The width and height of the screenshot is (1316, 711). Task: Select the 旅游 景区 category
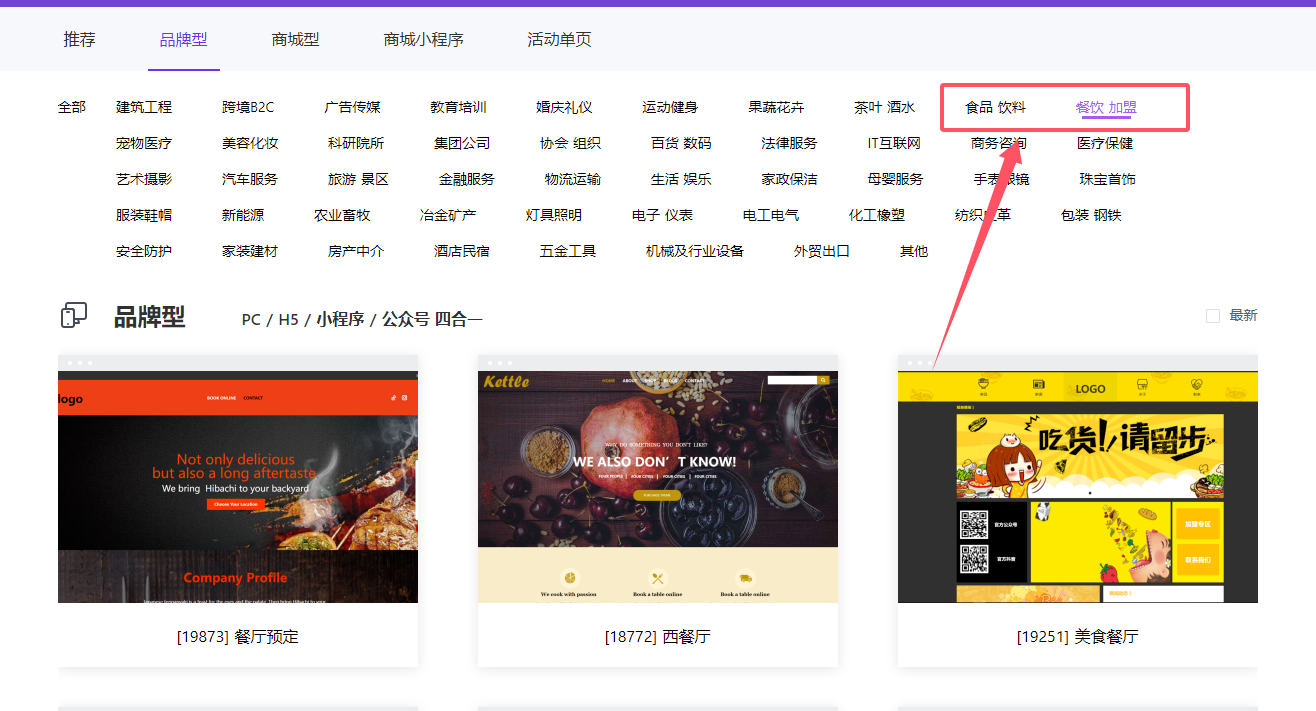[x=358, y=179]
